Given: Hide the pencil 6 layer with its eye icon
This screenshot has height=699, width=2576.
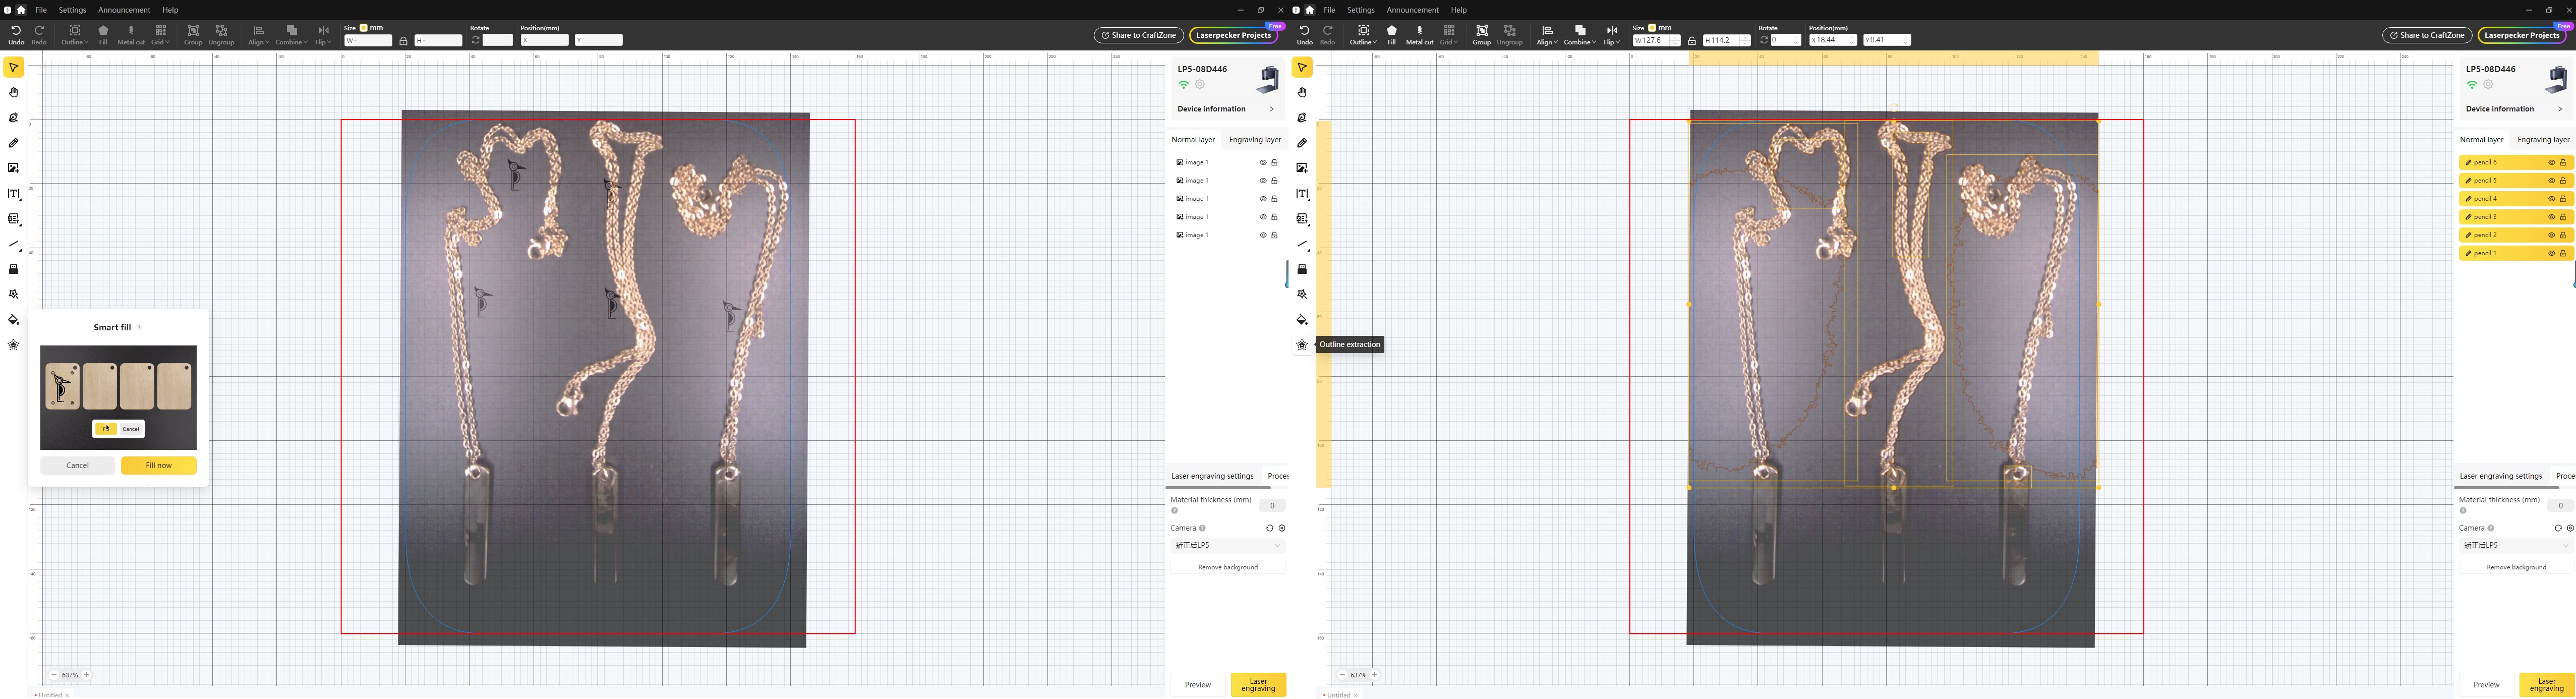Looking at the screenshot, I should pos(2551,162).
